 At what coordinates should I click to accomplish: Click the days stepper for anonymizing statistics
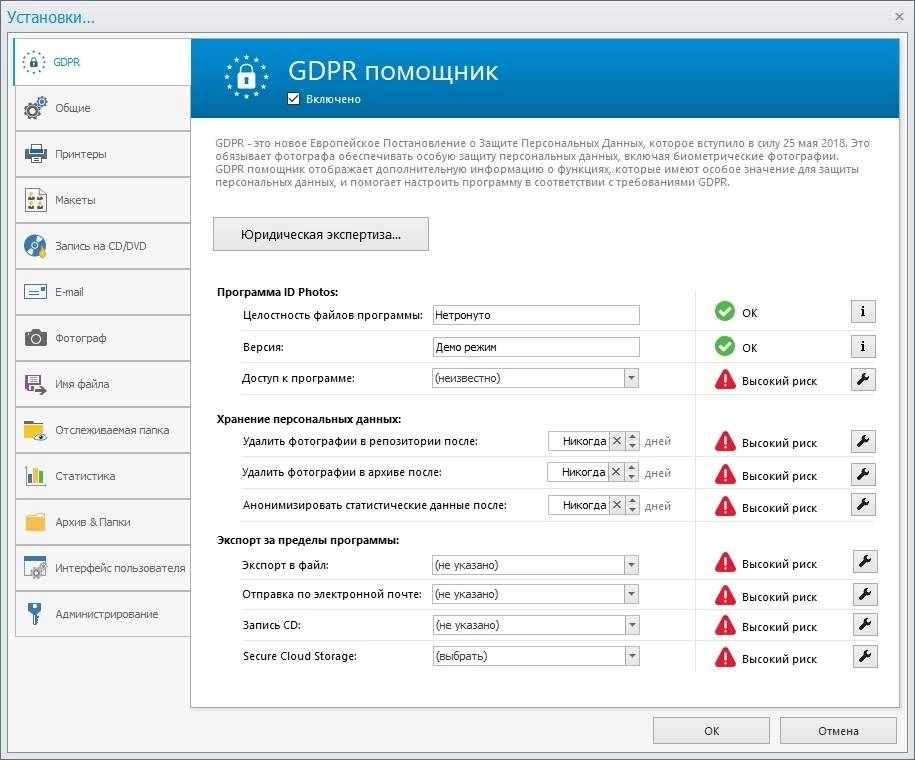click(633, 505)
